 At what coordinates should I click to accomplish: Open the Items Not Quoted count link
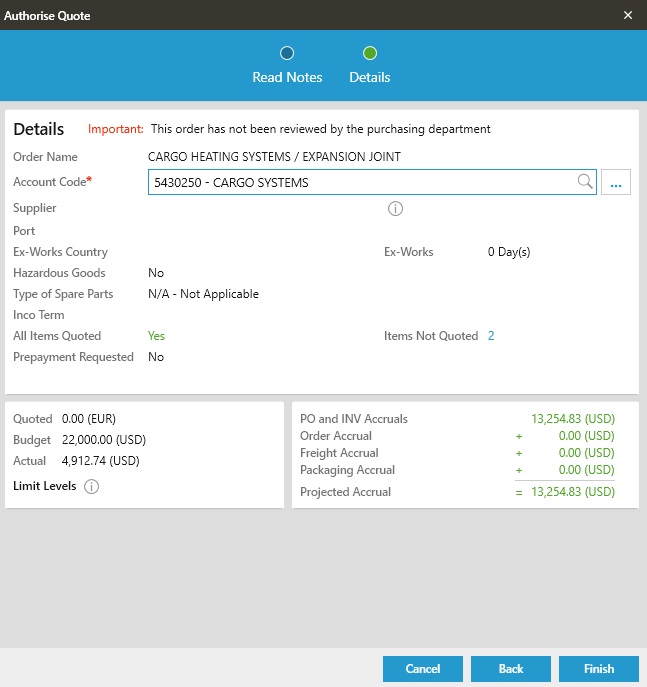(x=491, y=336)
